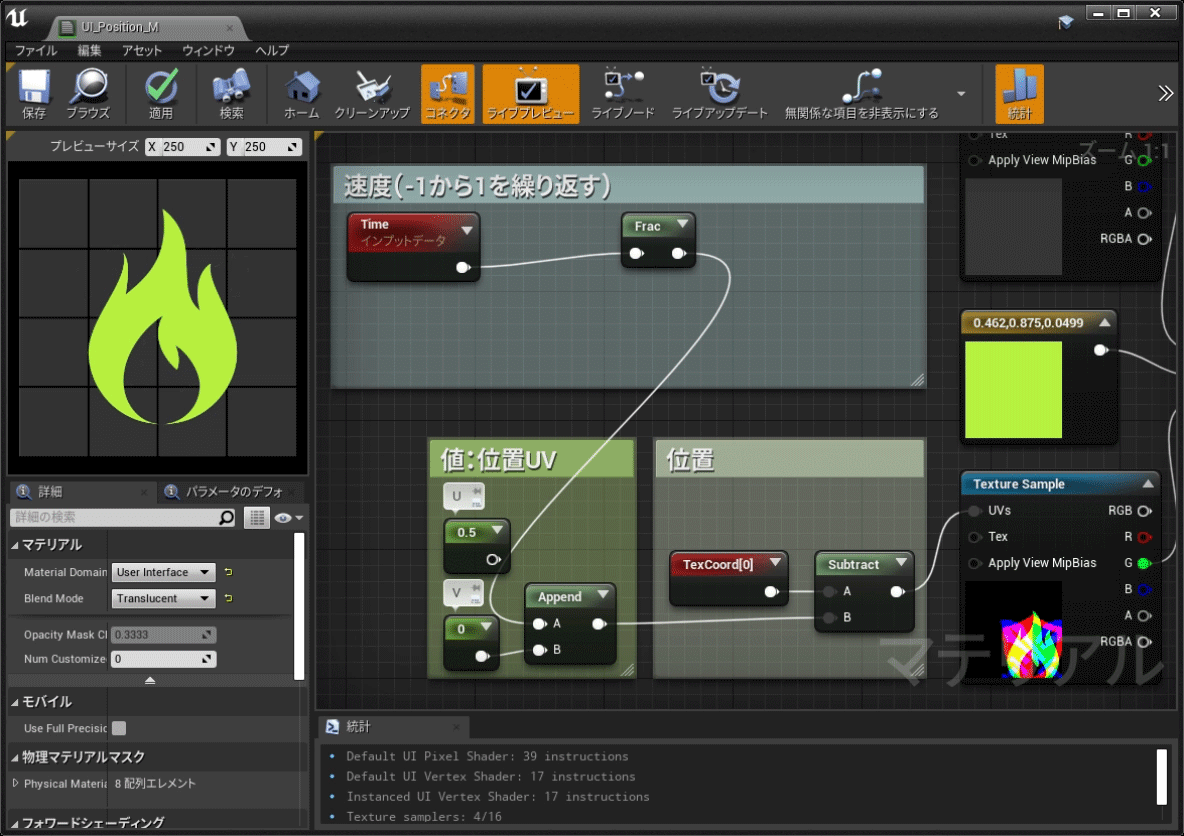Screen dimensions: 1184x836
Task: Open the Help (ヘルプ) menu
Action: (x=272, y=51)
